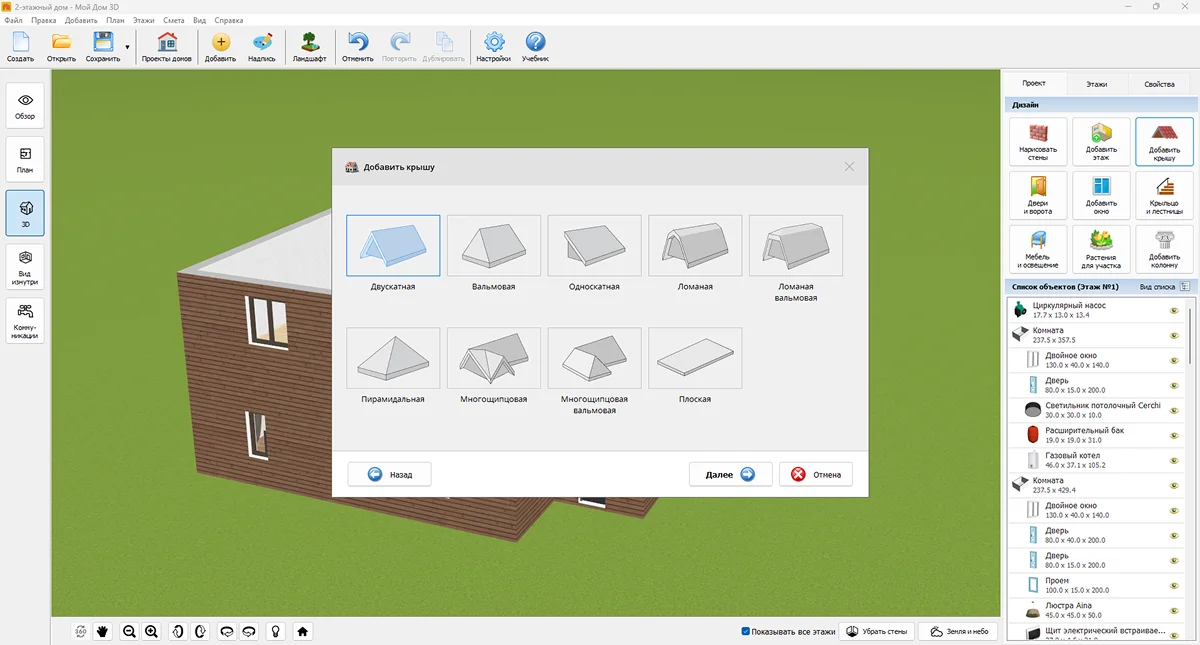Expand the Сохранить dropdown arrow
Viewport: 1200px width, 645px height.
[x=127, y=47]
